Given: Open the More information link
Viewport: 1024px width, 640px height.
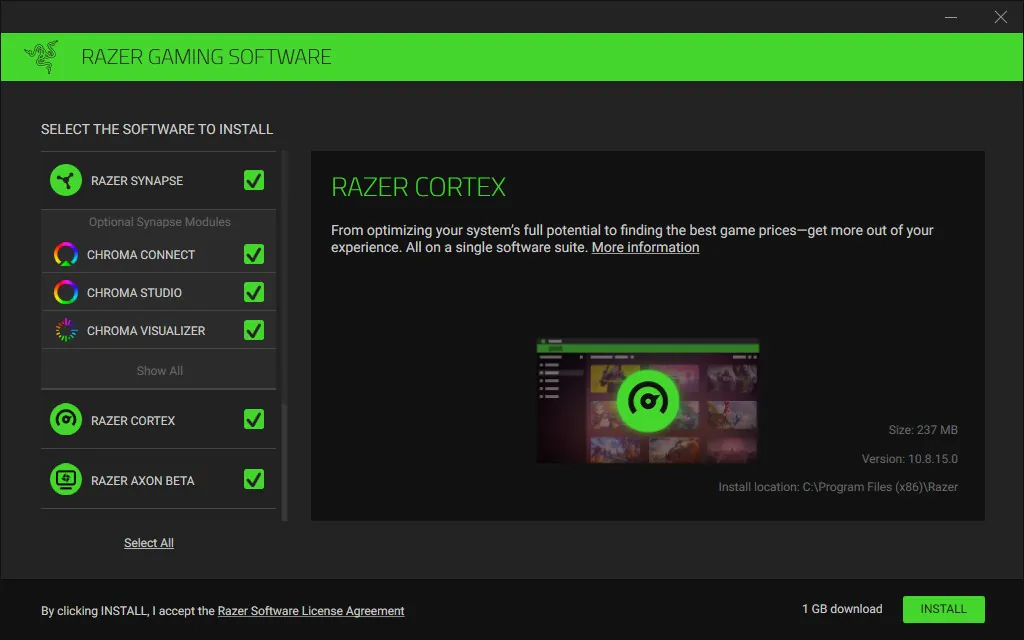Looking at the screenshot, I should pyautogui.click(x=645, y=248).
